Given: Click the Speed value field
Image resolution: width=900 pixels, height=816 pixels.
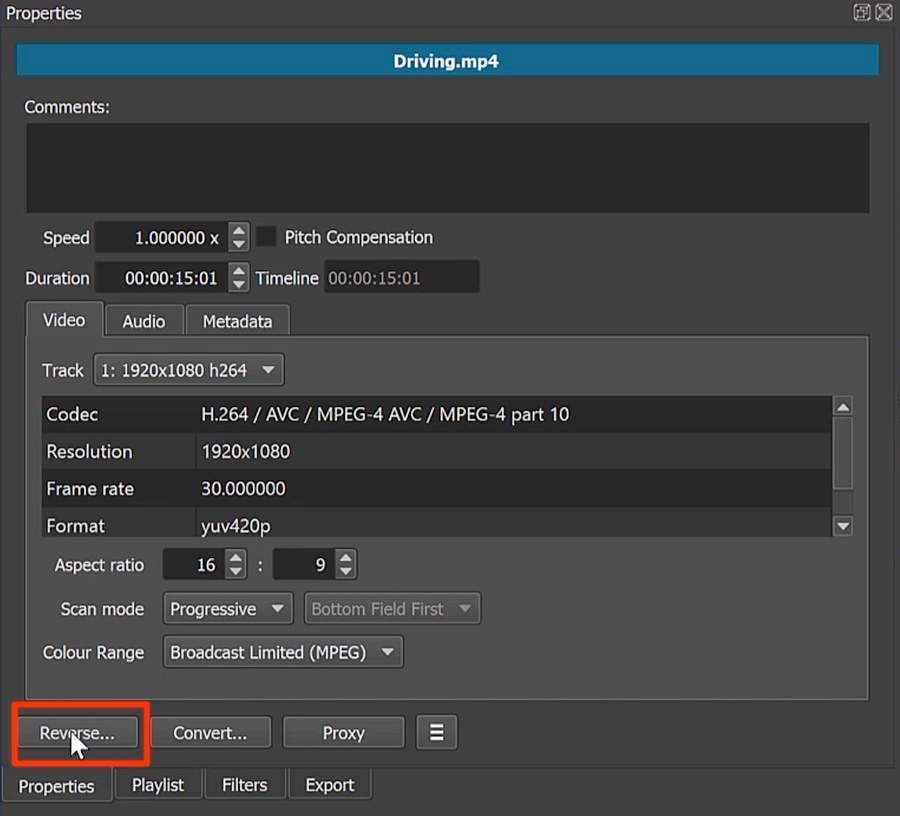Looking at the screenshot, I should pos(162,238).
